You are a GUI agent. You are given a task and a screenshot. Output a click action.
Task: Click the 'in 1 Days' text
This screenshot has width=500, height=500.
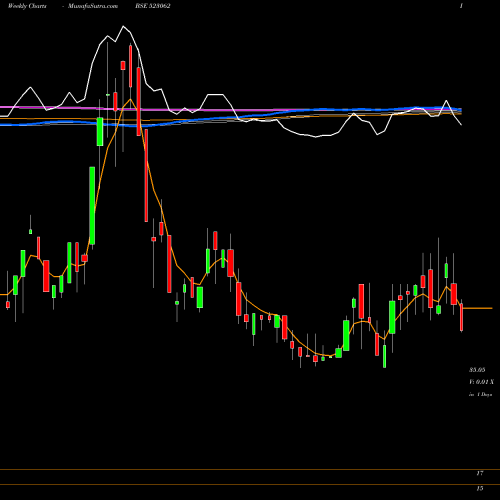(480, 394)
